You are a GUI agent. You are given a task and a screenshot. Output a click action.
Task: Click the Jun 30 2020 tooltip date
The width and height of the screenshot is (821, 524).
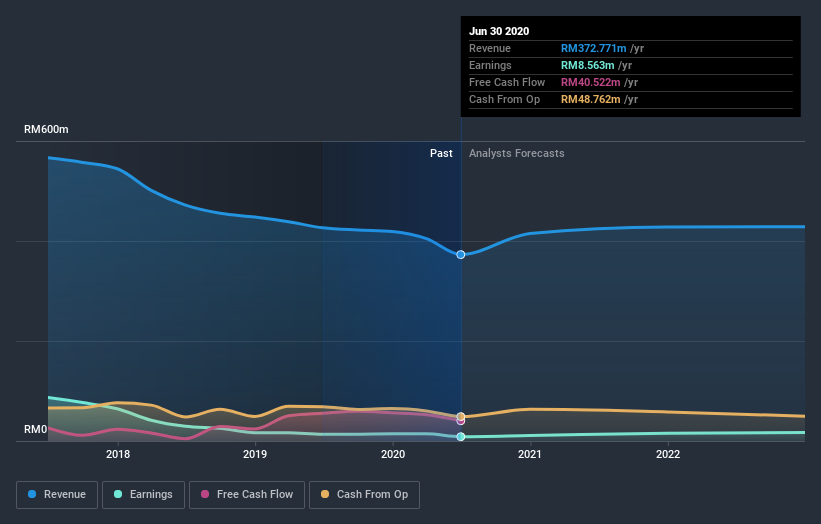(x=499, y=31)
